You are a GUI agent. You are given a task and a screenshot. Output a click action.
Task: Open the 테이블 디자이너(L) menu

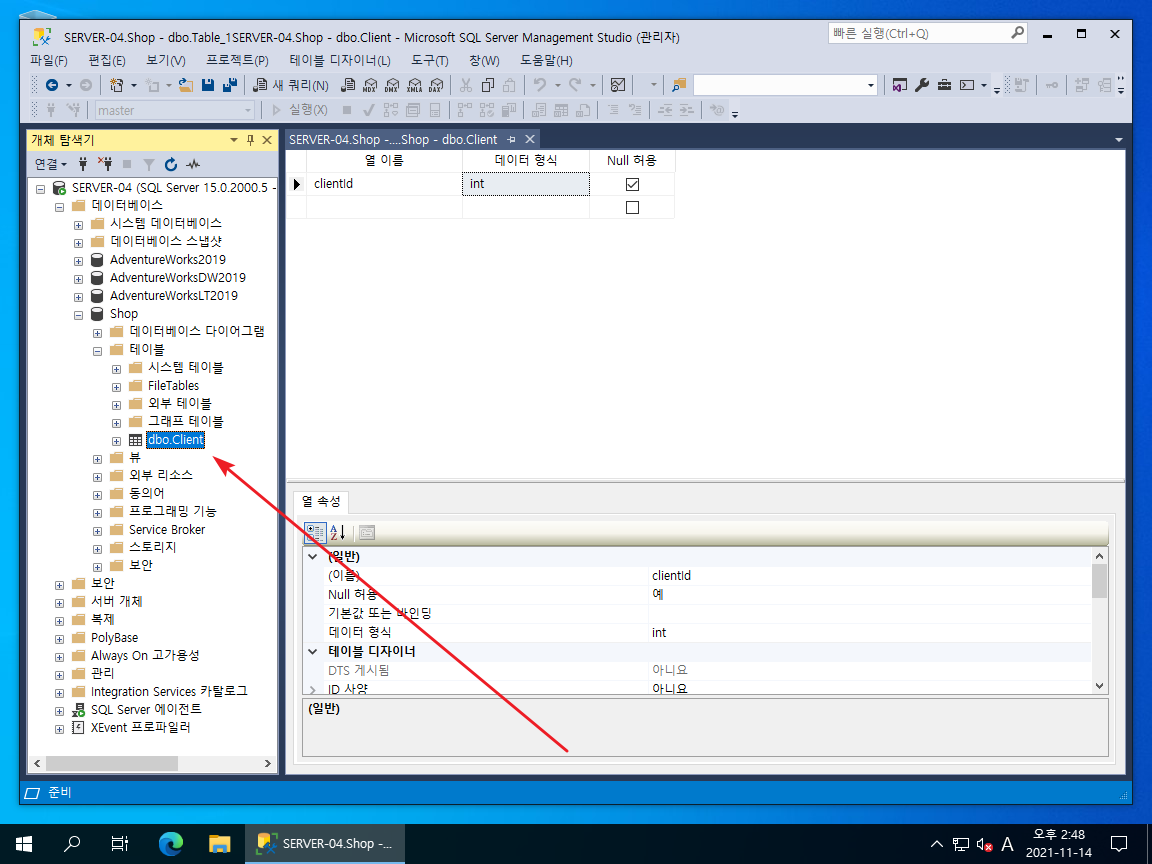coord(340,60)
